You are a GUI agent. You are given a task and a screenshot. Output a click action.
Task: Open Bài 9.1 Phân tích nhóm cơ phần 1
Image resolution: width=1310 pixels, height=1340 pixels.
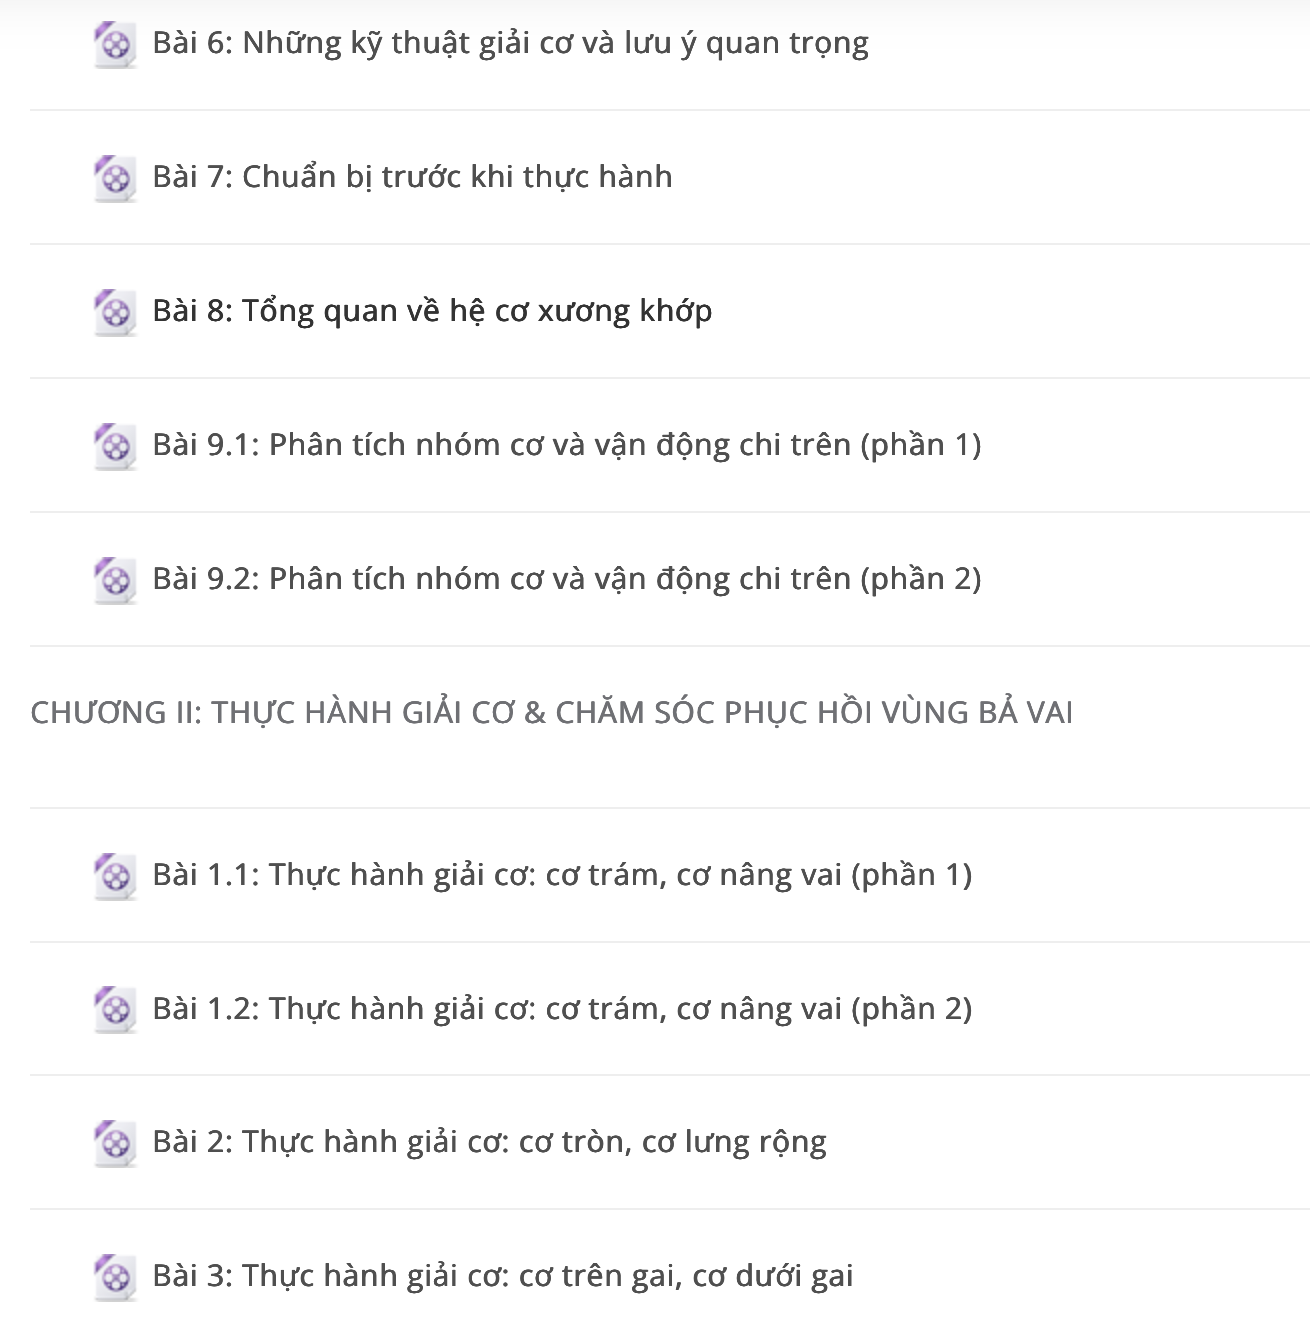point(567,445)
